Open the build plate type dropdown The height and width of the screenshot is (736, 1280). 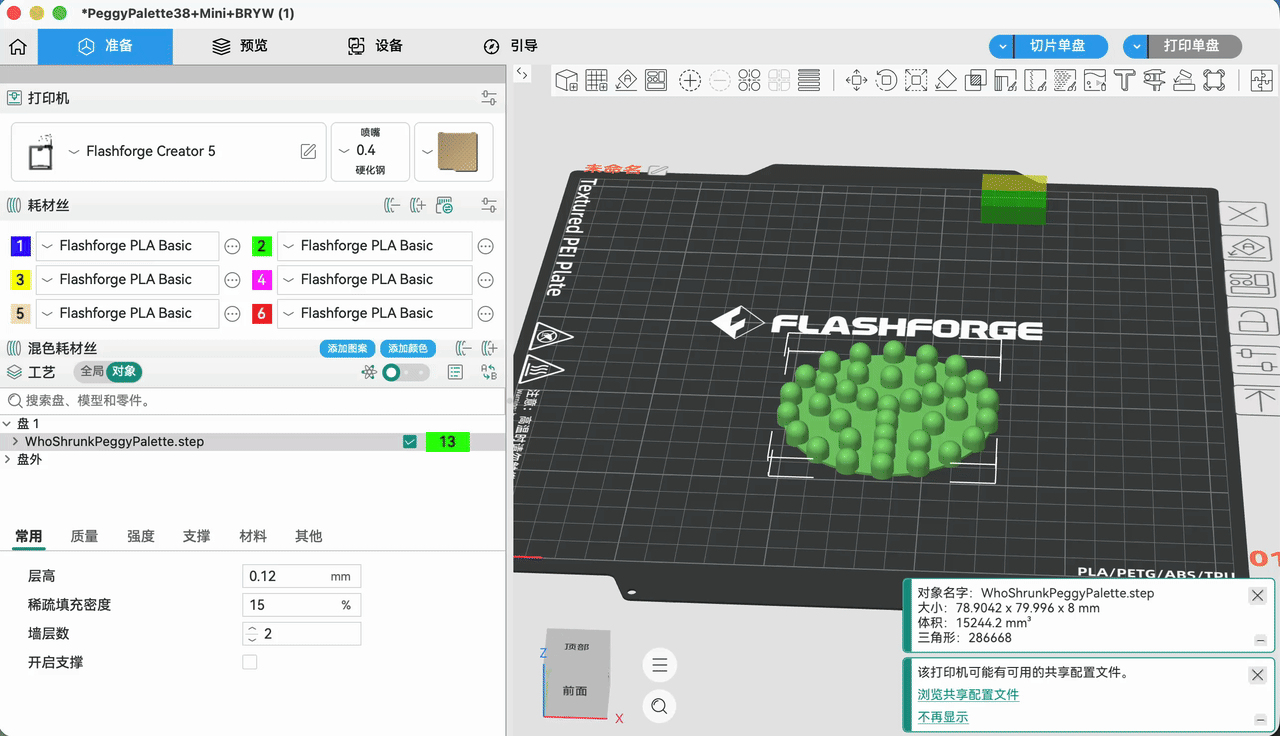[x=427, y=151]
